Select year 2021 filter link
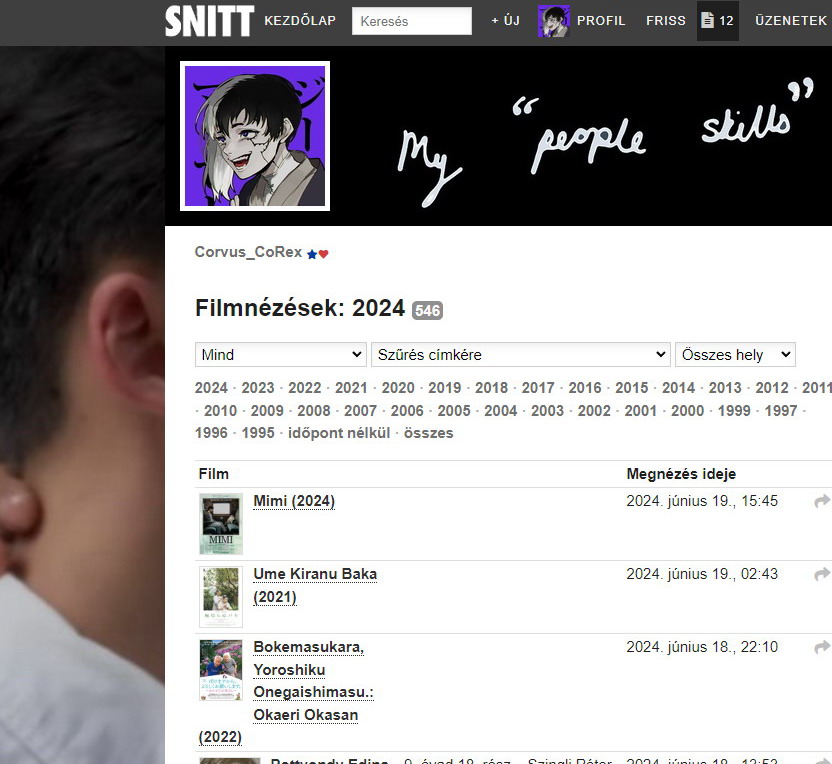Image resolution: width=832 pixels, height=764 pixels. (x=351, y=388)
